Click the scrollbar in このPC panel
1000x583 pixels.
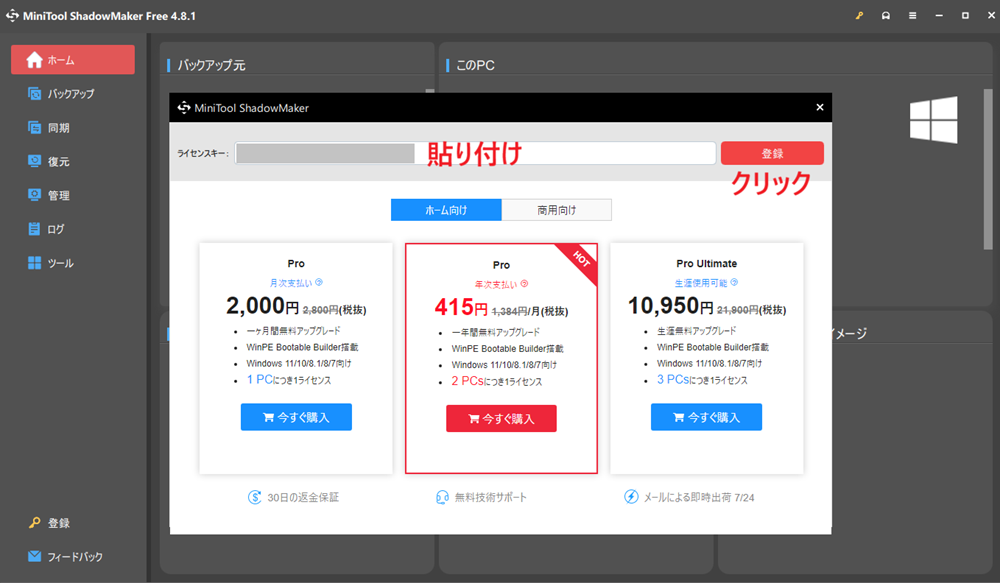(988, 169)
